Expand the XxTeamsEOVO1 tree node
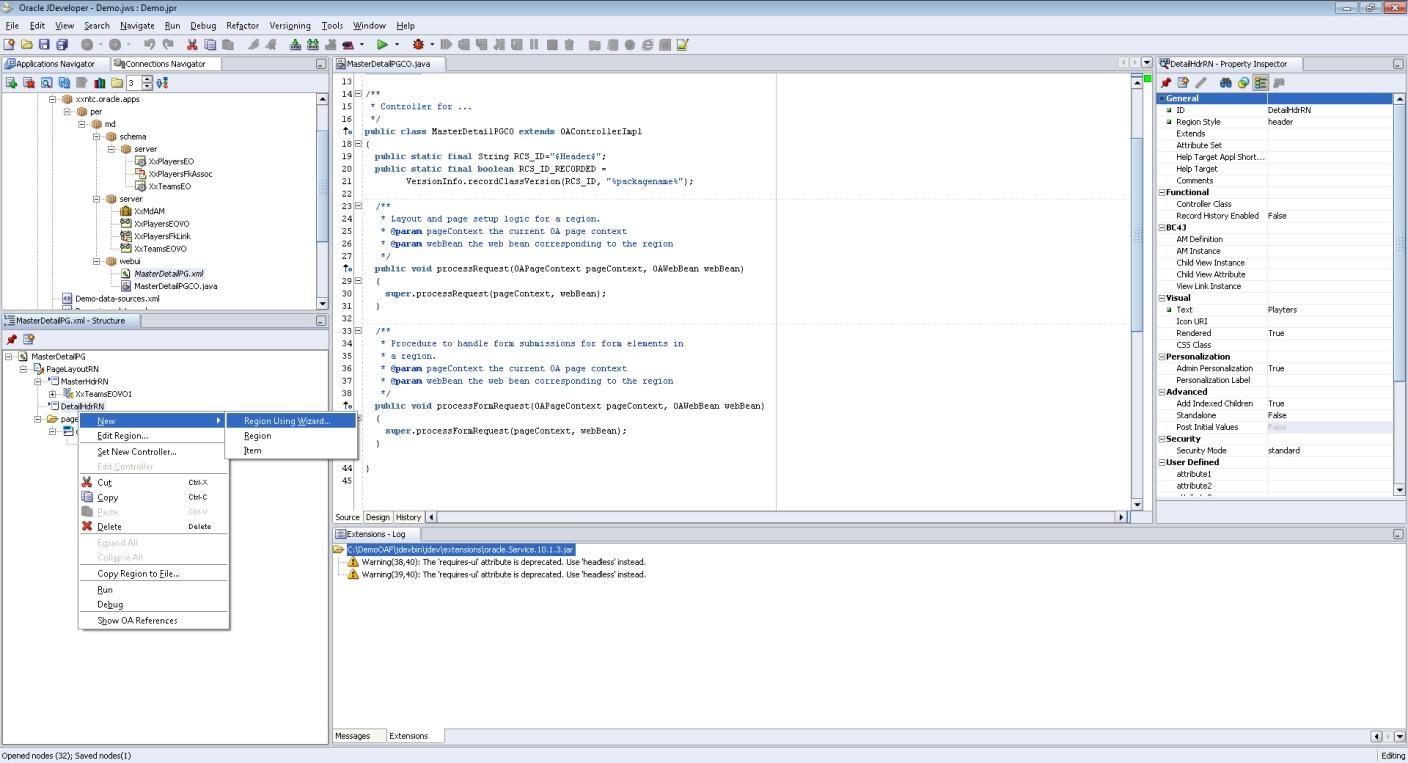This screenshot has height=763, width=1408. click(x=53, y=394)
